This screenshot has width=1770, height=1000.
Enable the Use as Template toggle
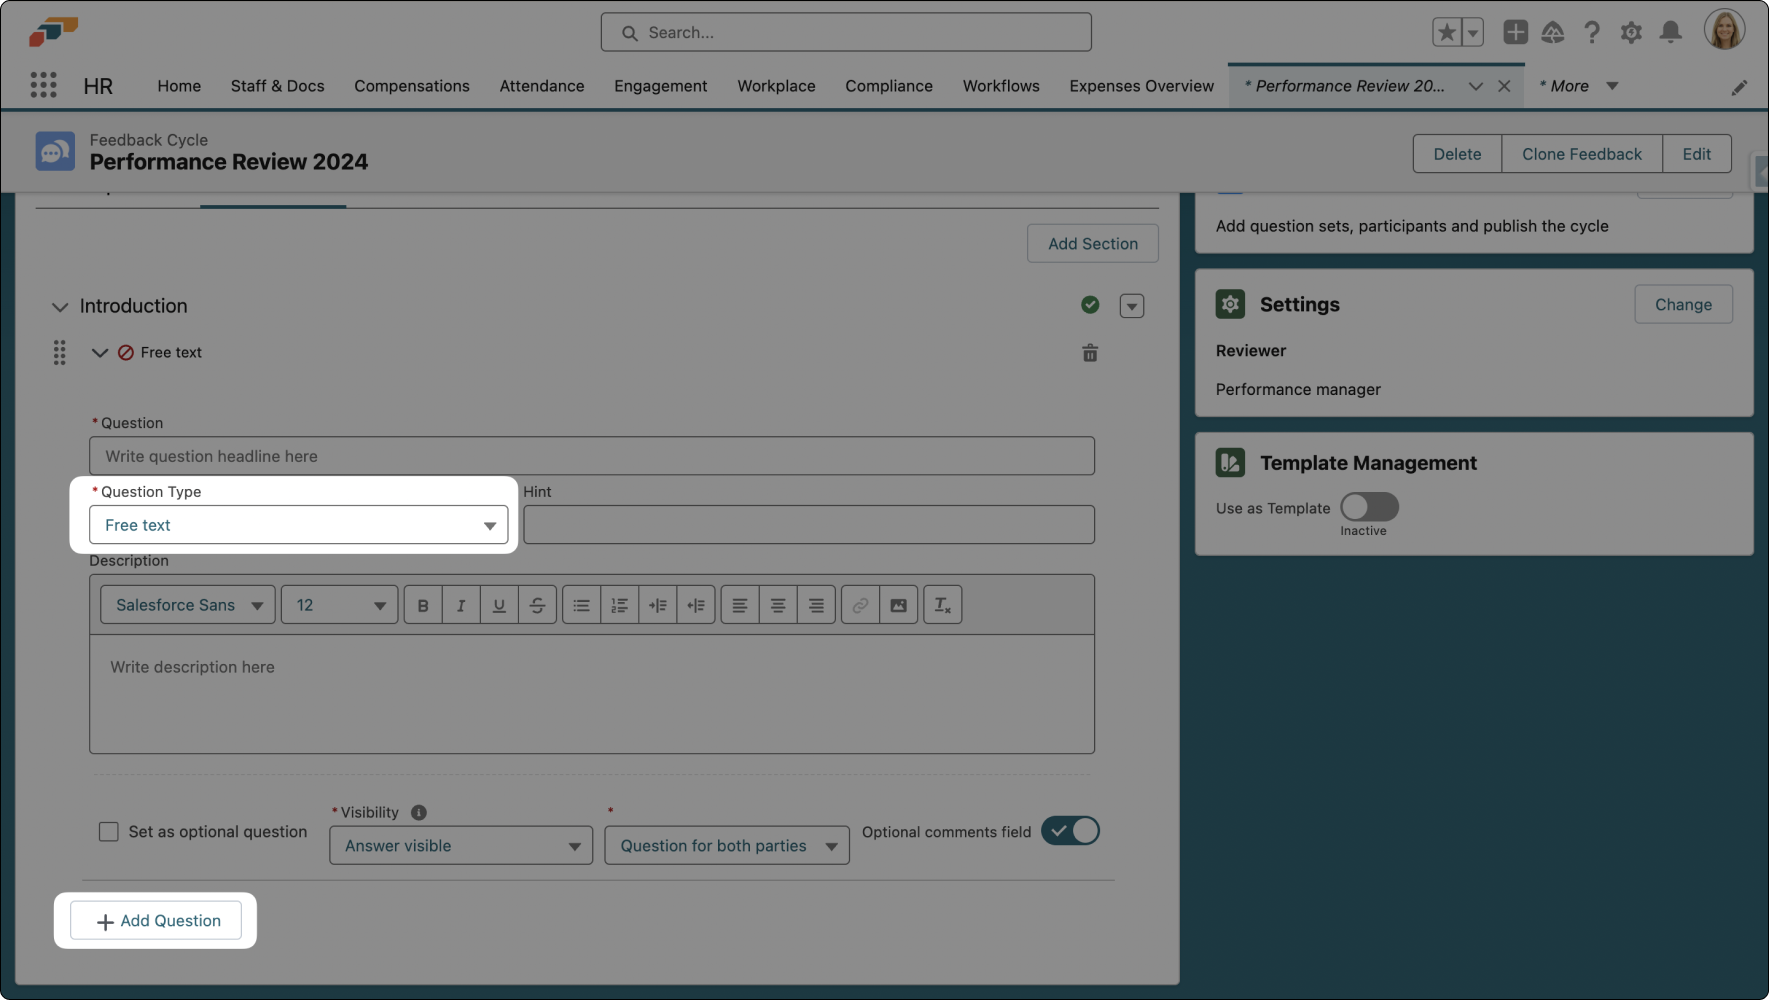coord(1369,507)
